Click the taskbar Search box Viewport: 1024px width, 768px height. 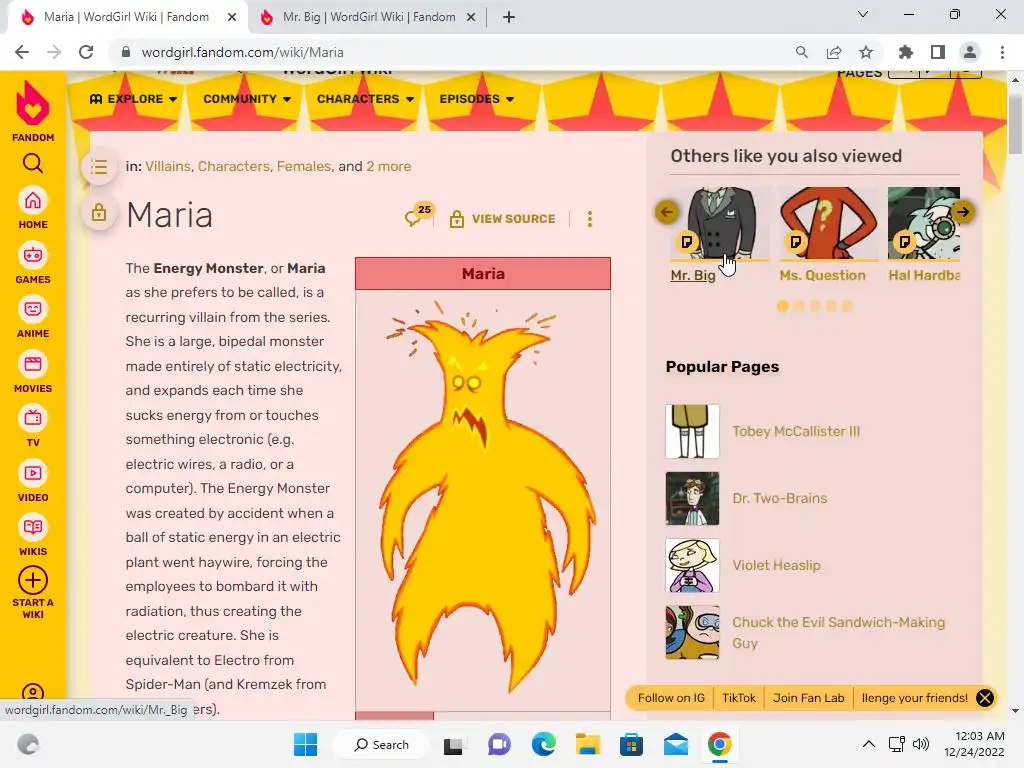pyautogui.click(x=381, y=744)
